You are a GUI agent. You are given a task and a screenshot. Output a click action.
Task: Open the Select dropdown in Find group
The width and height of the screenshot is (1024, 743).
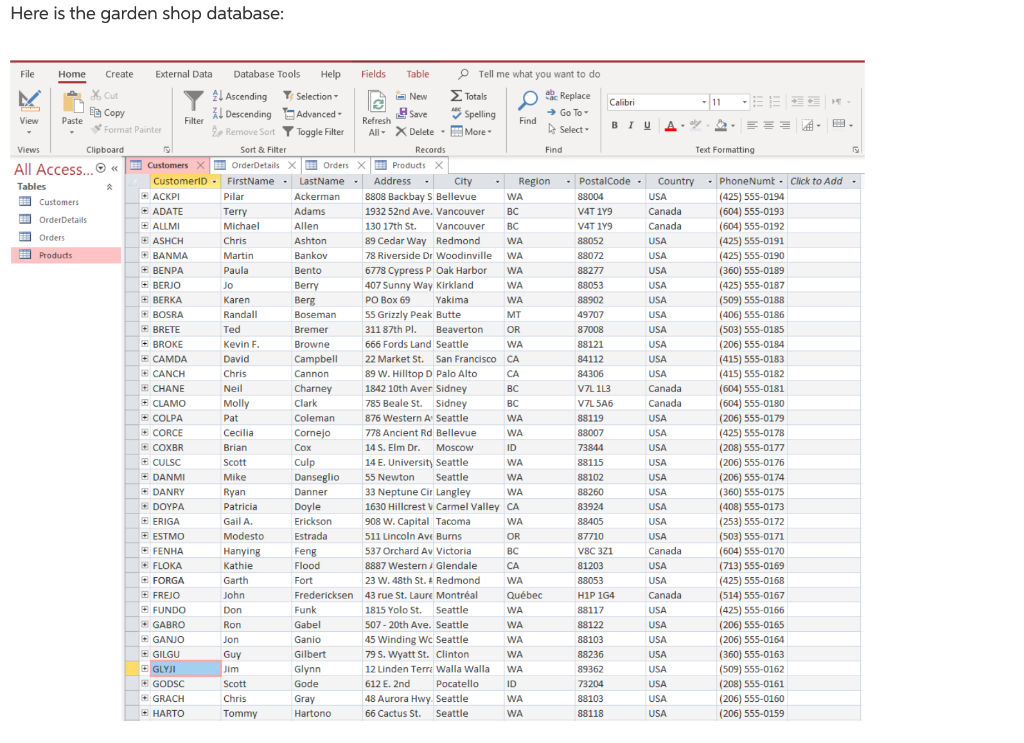(568, 129)
